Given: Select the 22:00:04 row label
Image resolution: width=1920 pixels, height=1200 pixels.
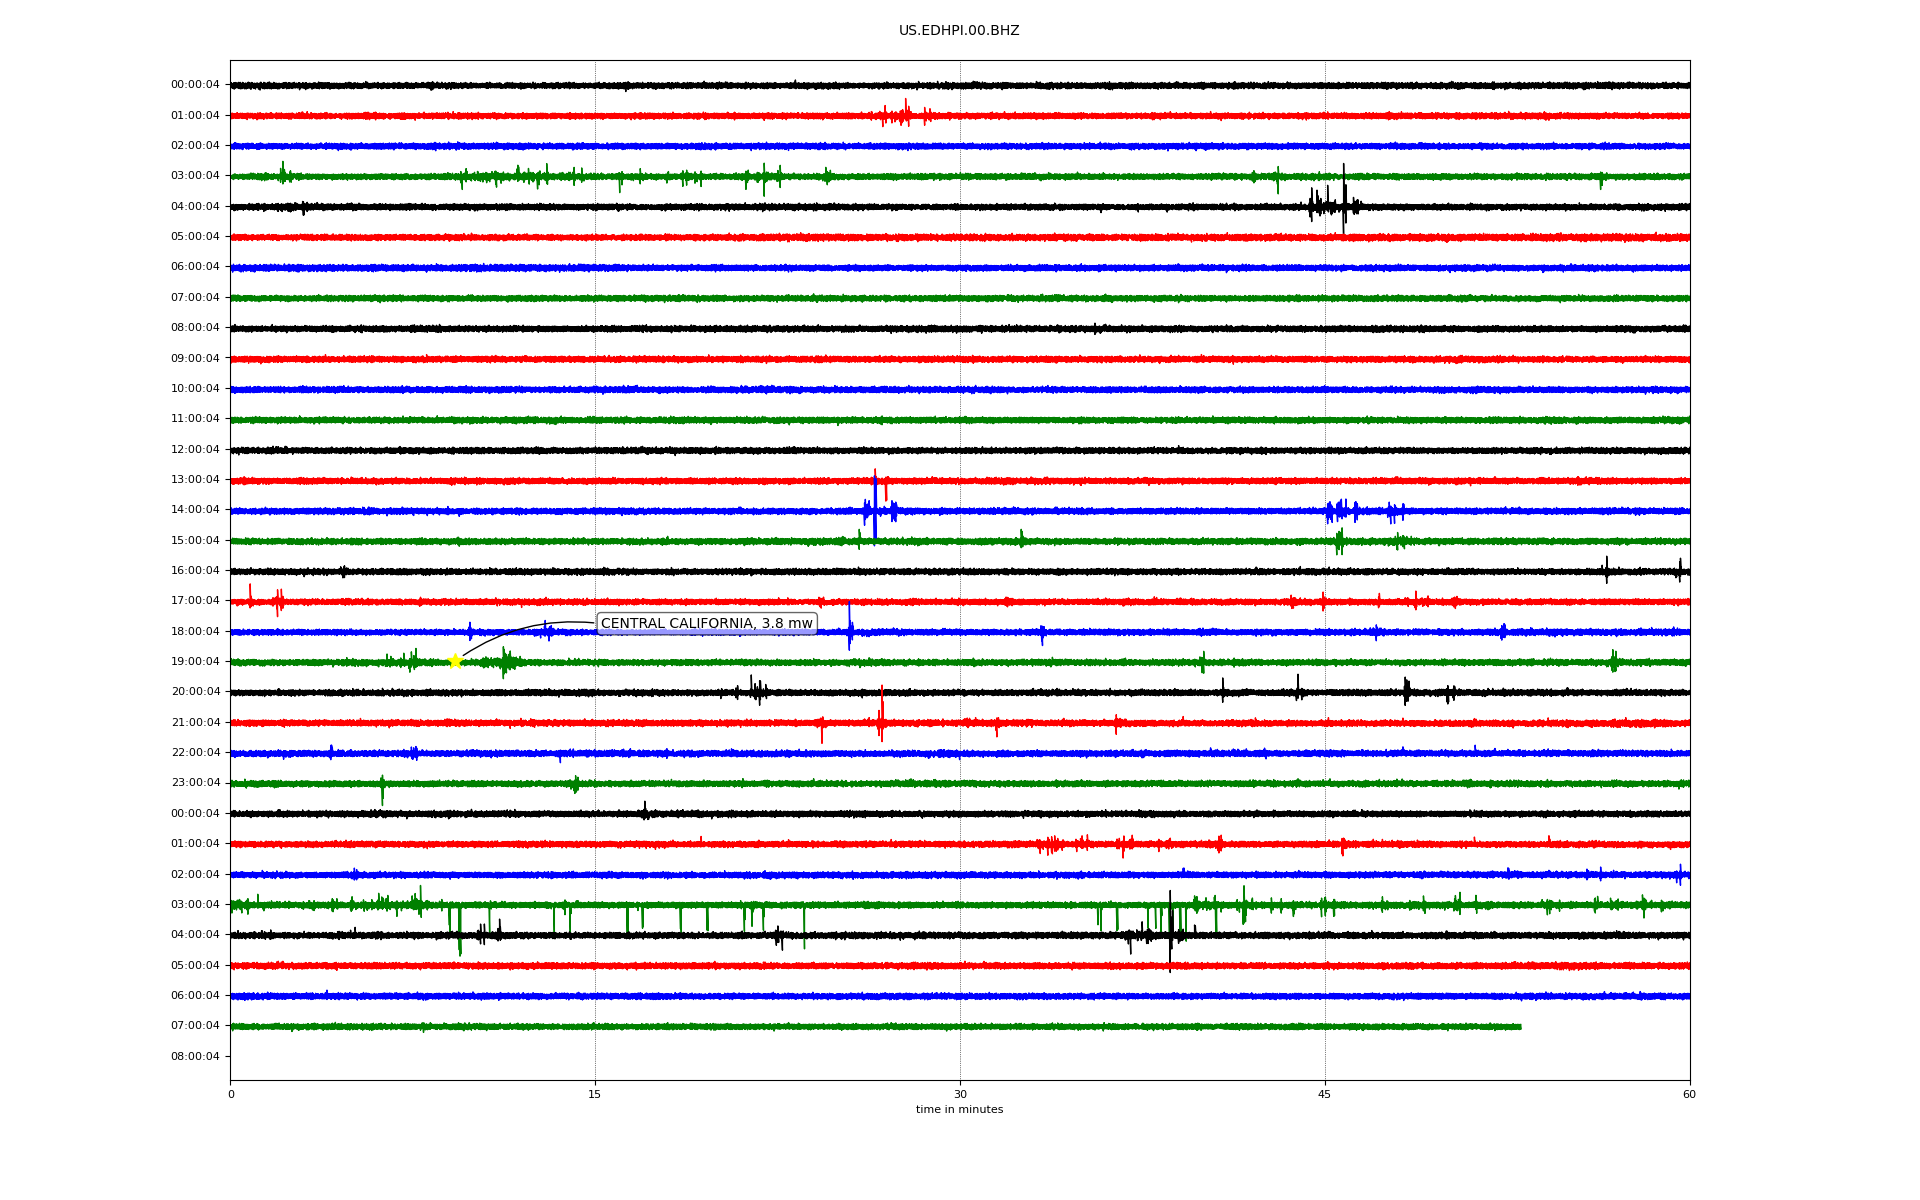Looking at the screenshot, I should (195, 752).
